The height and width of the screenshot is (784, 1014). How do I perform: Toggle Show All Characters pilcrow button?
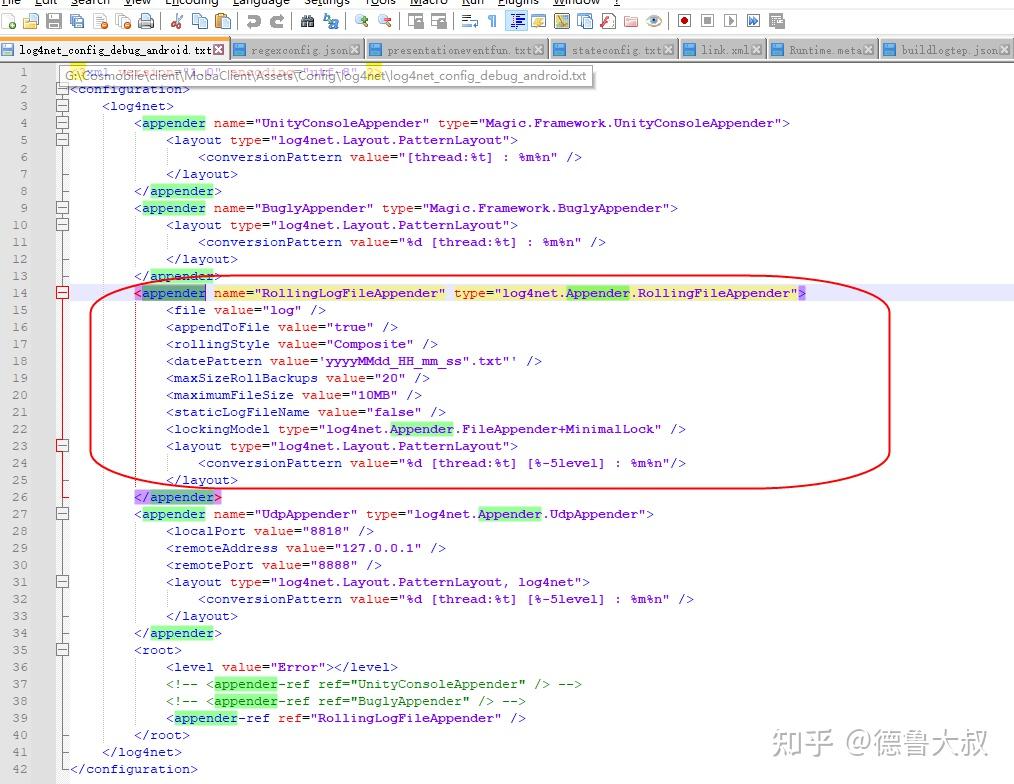(x=492, y=21)
